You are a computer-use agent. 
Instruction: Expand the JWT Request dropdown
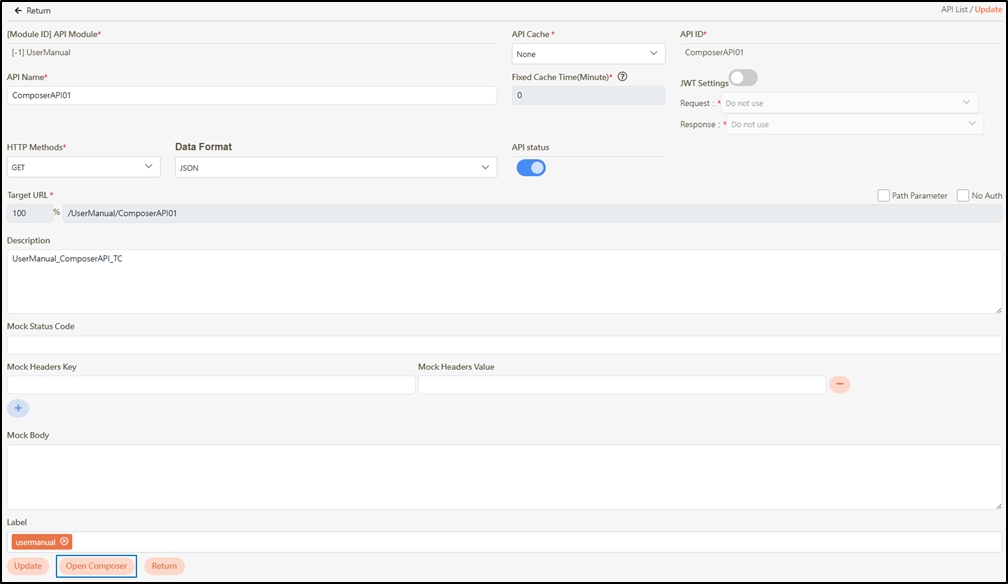(848, 103)
